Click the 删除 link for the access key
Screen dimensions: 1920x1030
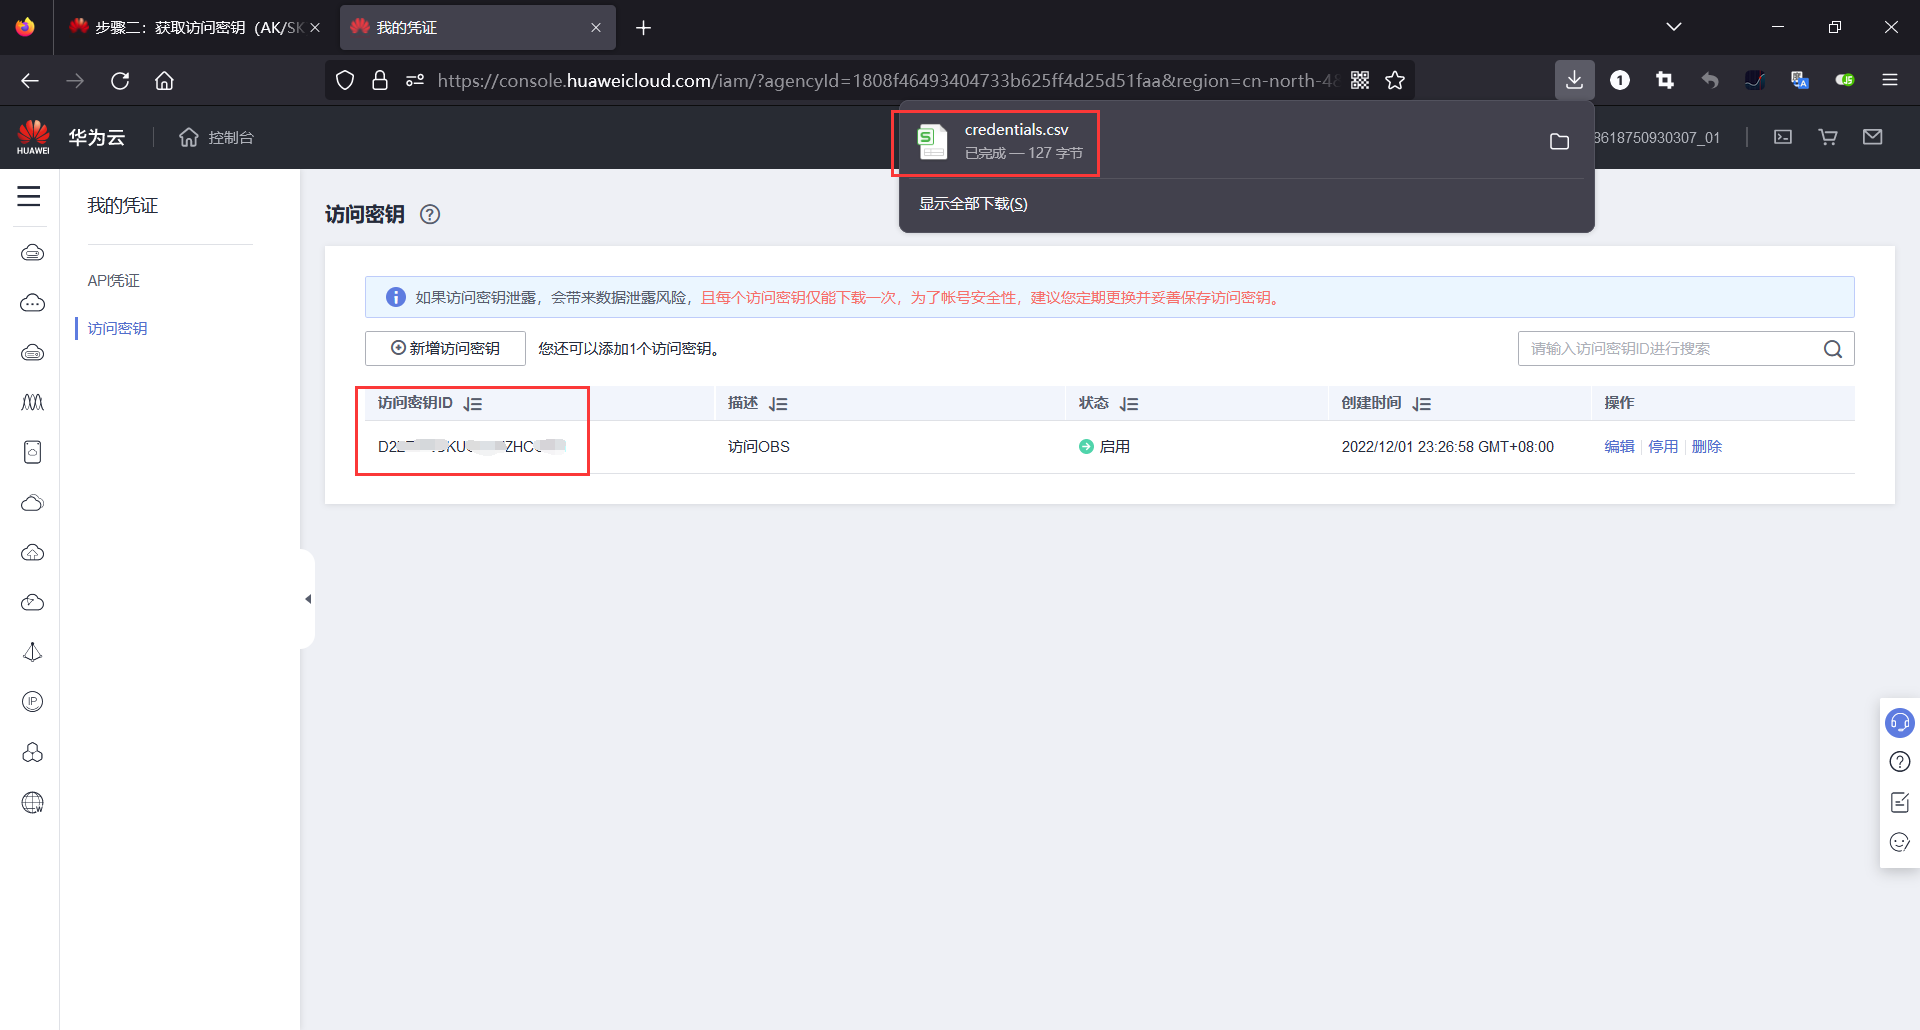(1707, 447)
